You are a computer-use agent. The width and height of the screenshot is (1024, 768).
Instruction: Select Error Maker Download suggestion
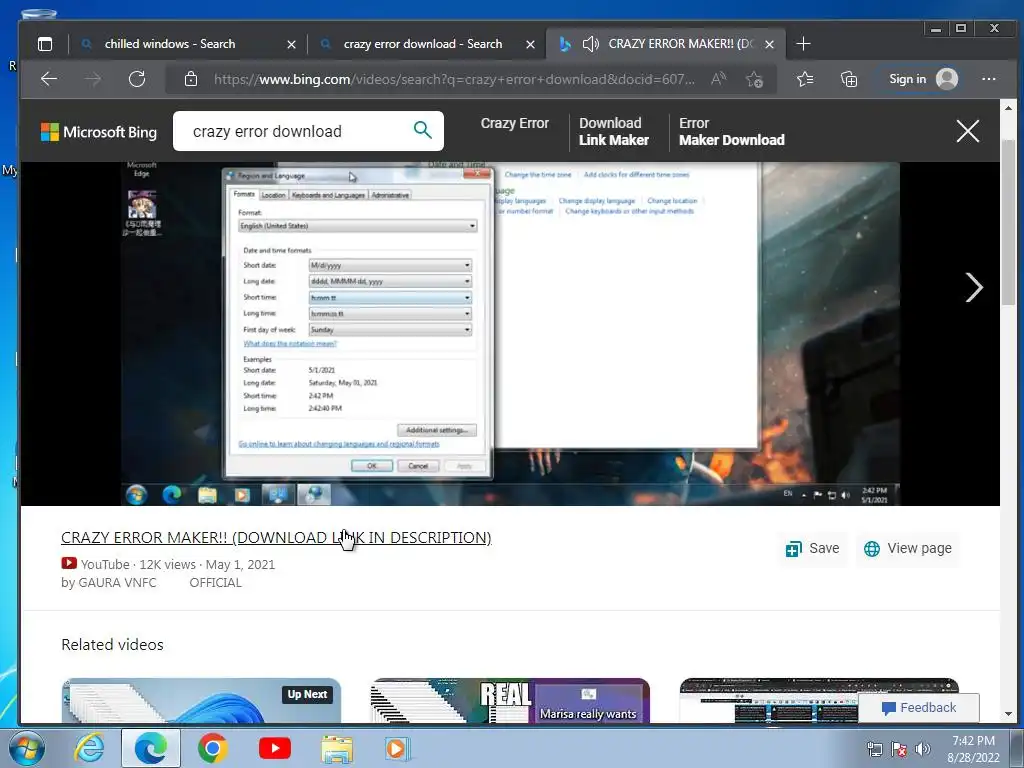pyautogui.click(x=731, y=131)
